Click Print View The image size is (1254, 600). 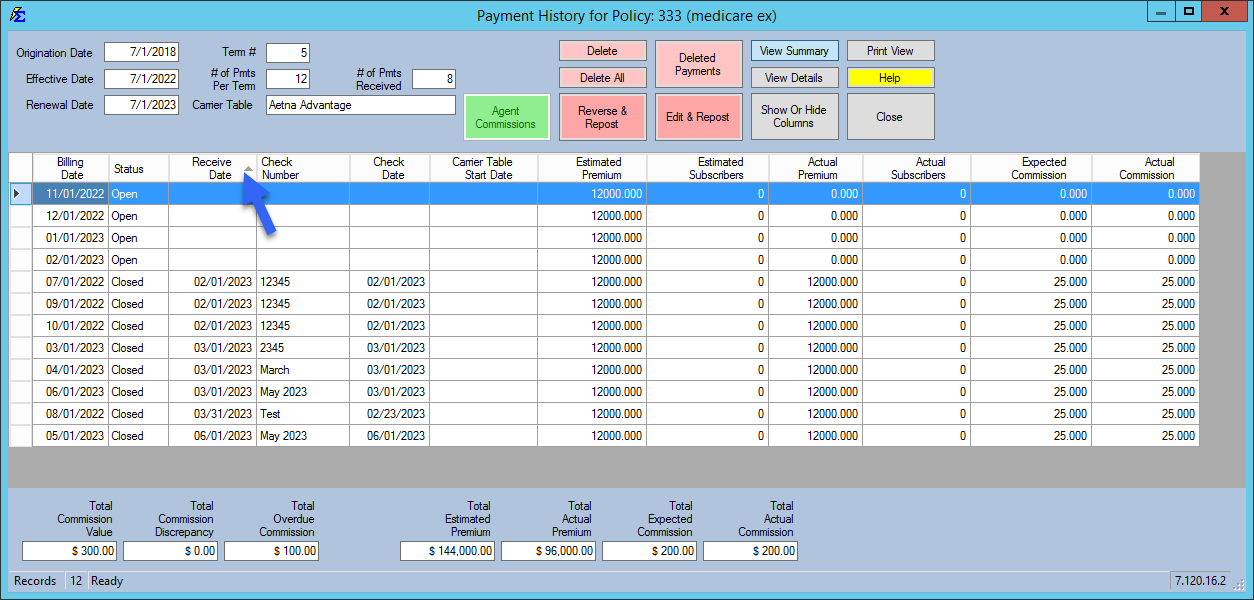point(889,50)
